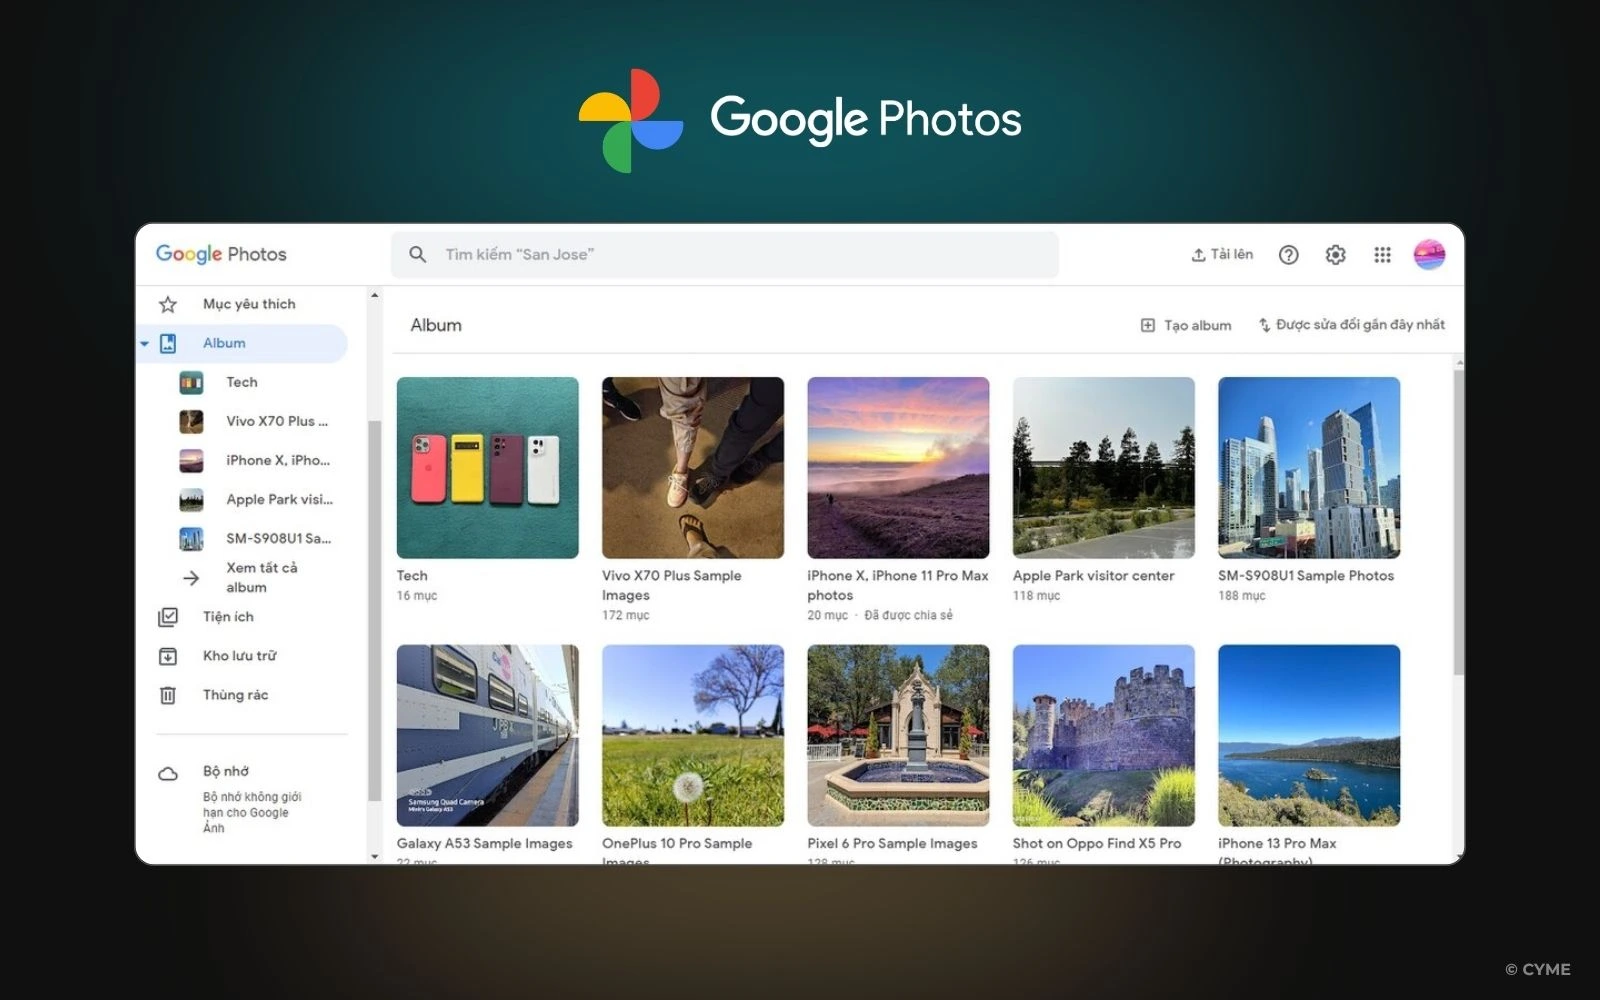Select the Tech album in the sidebar

pyautogui.click(x=240, y=382)
